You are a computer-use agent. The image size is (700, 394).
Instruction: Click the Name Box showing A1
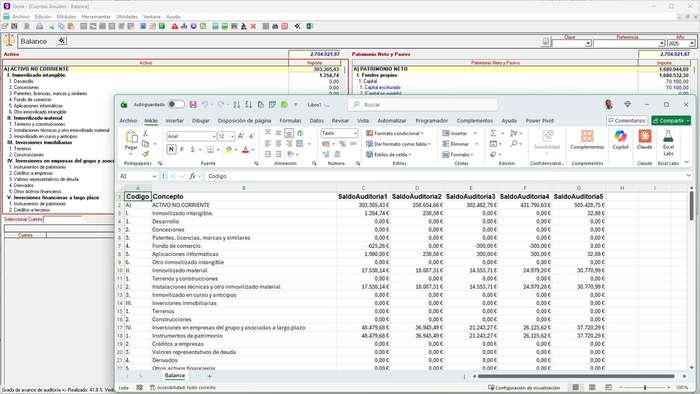coord(138,176)
